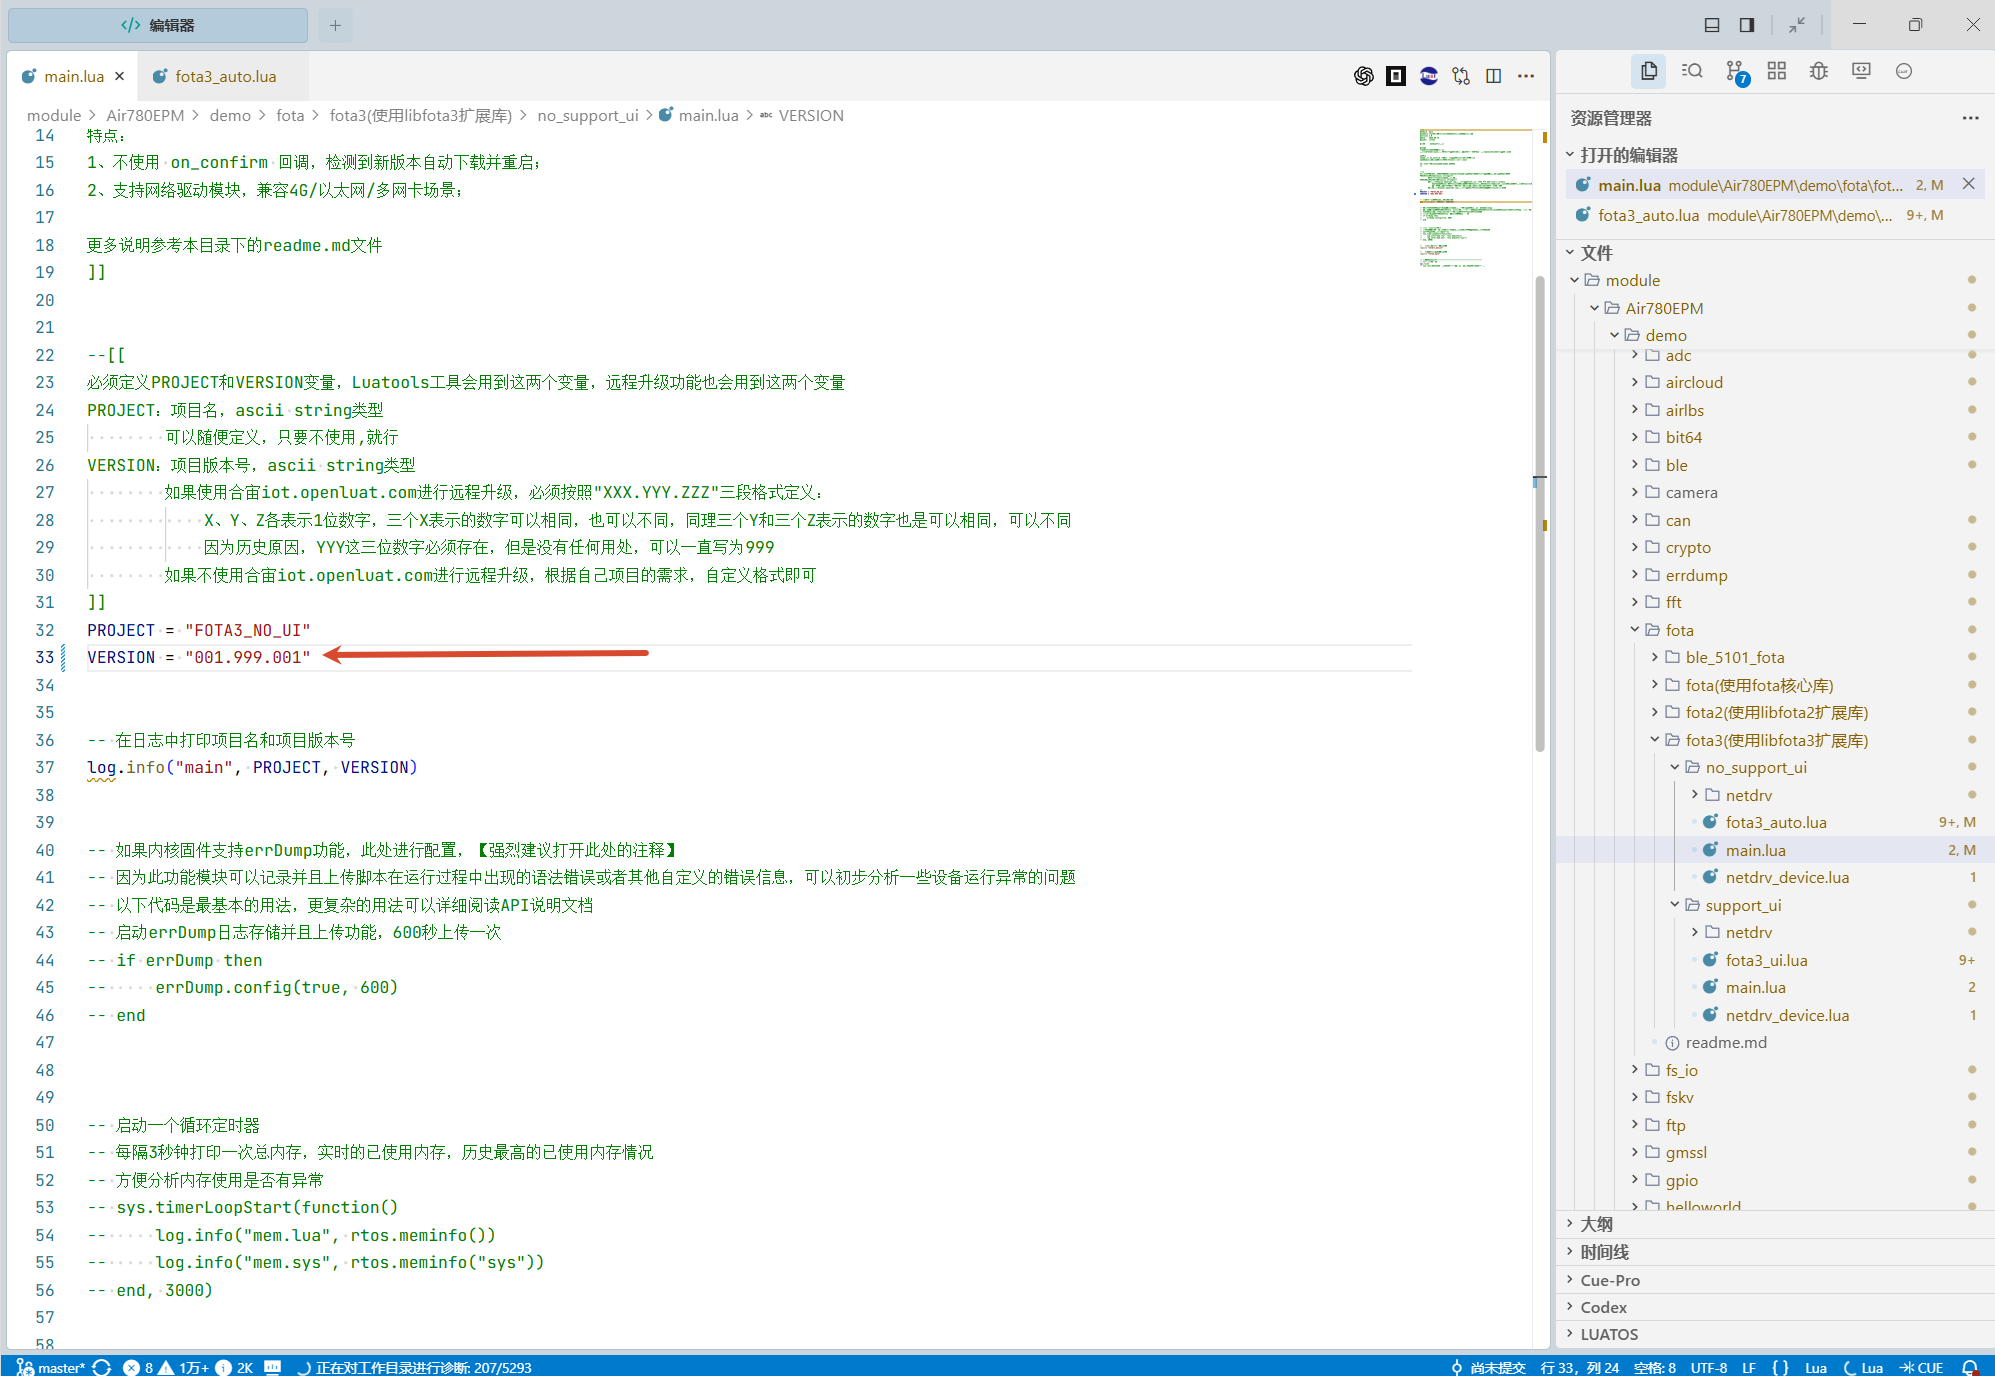This screenshot has width=1995, height=1376.
Task: Open the Remote Explorer monitor icon
Action: [1861, 71]
